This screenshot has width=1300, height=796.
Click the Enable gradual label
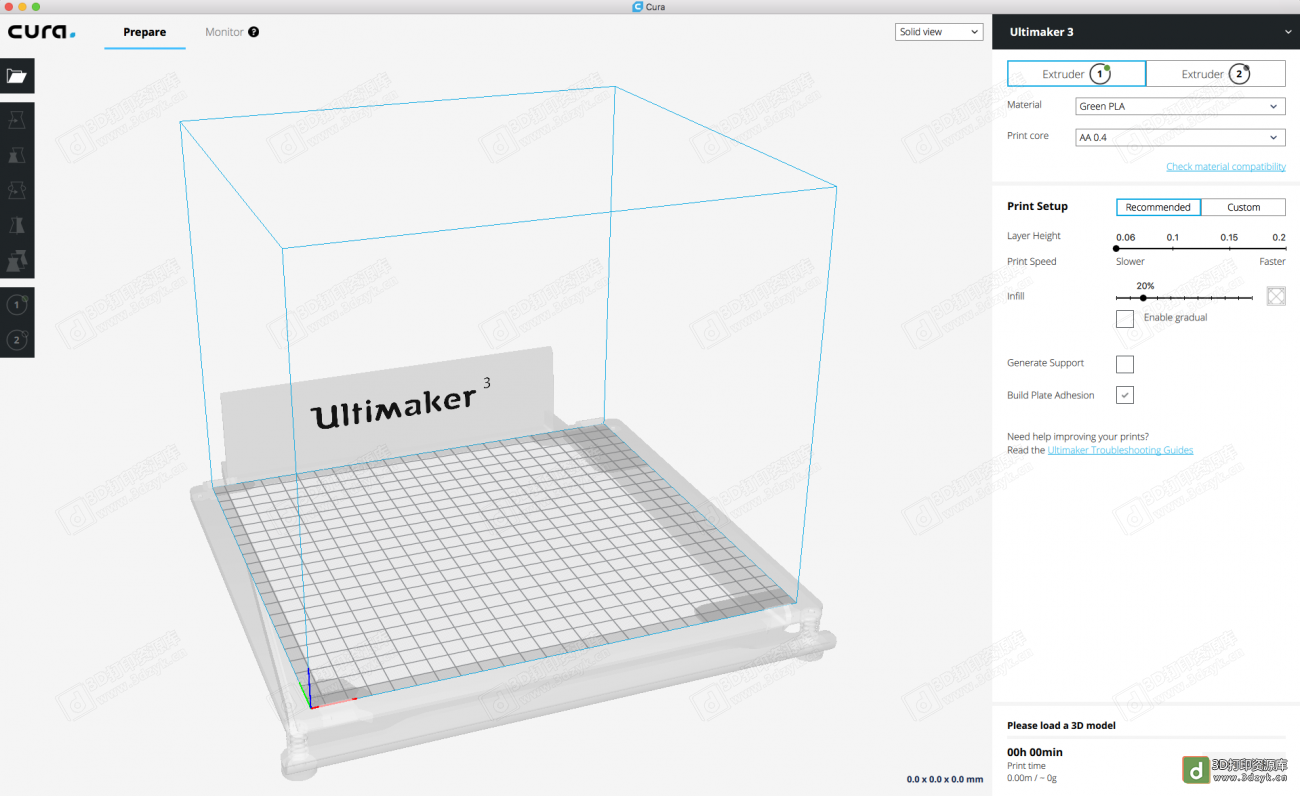pos(1175,317)
